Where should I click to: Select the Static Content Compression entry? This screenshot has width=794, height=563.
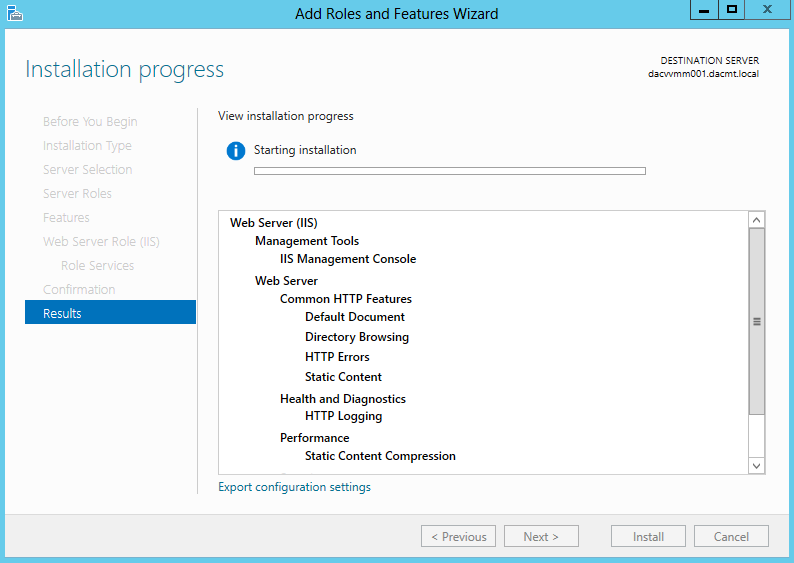pos(380,456)
